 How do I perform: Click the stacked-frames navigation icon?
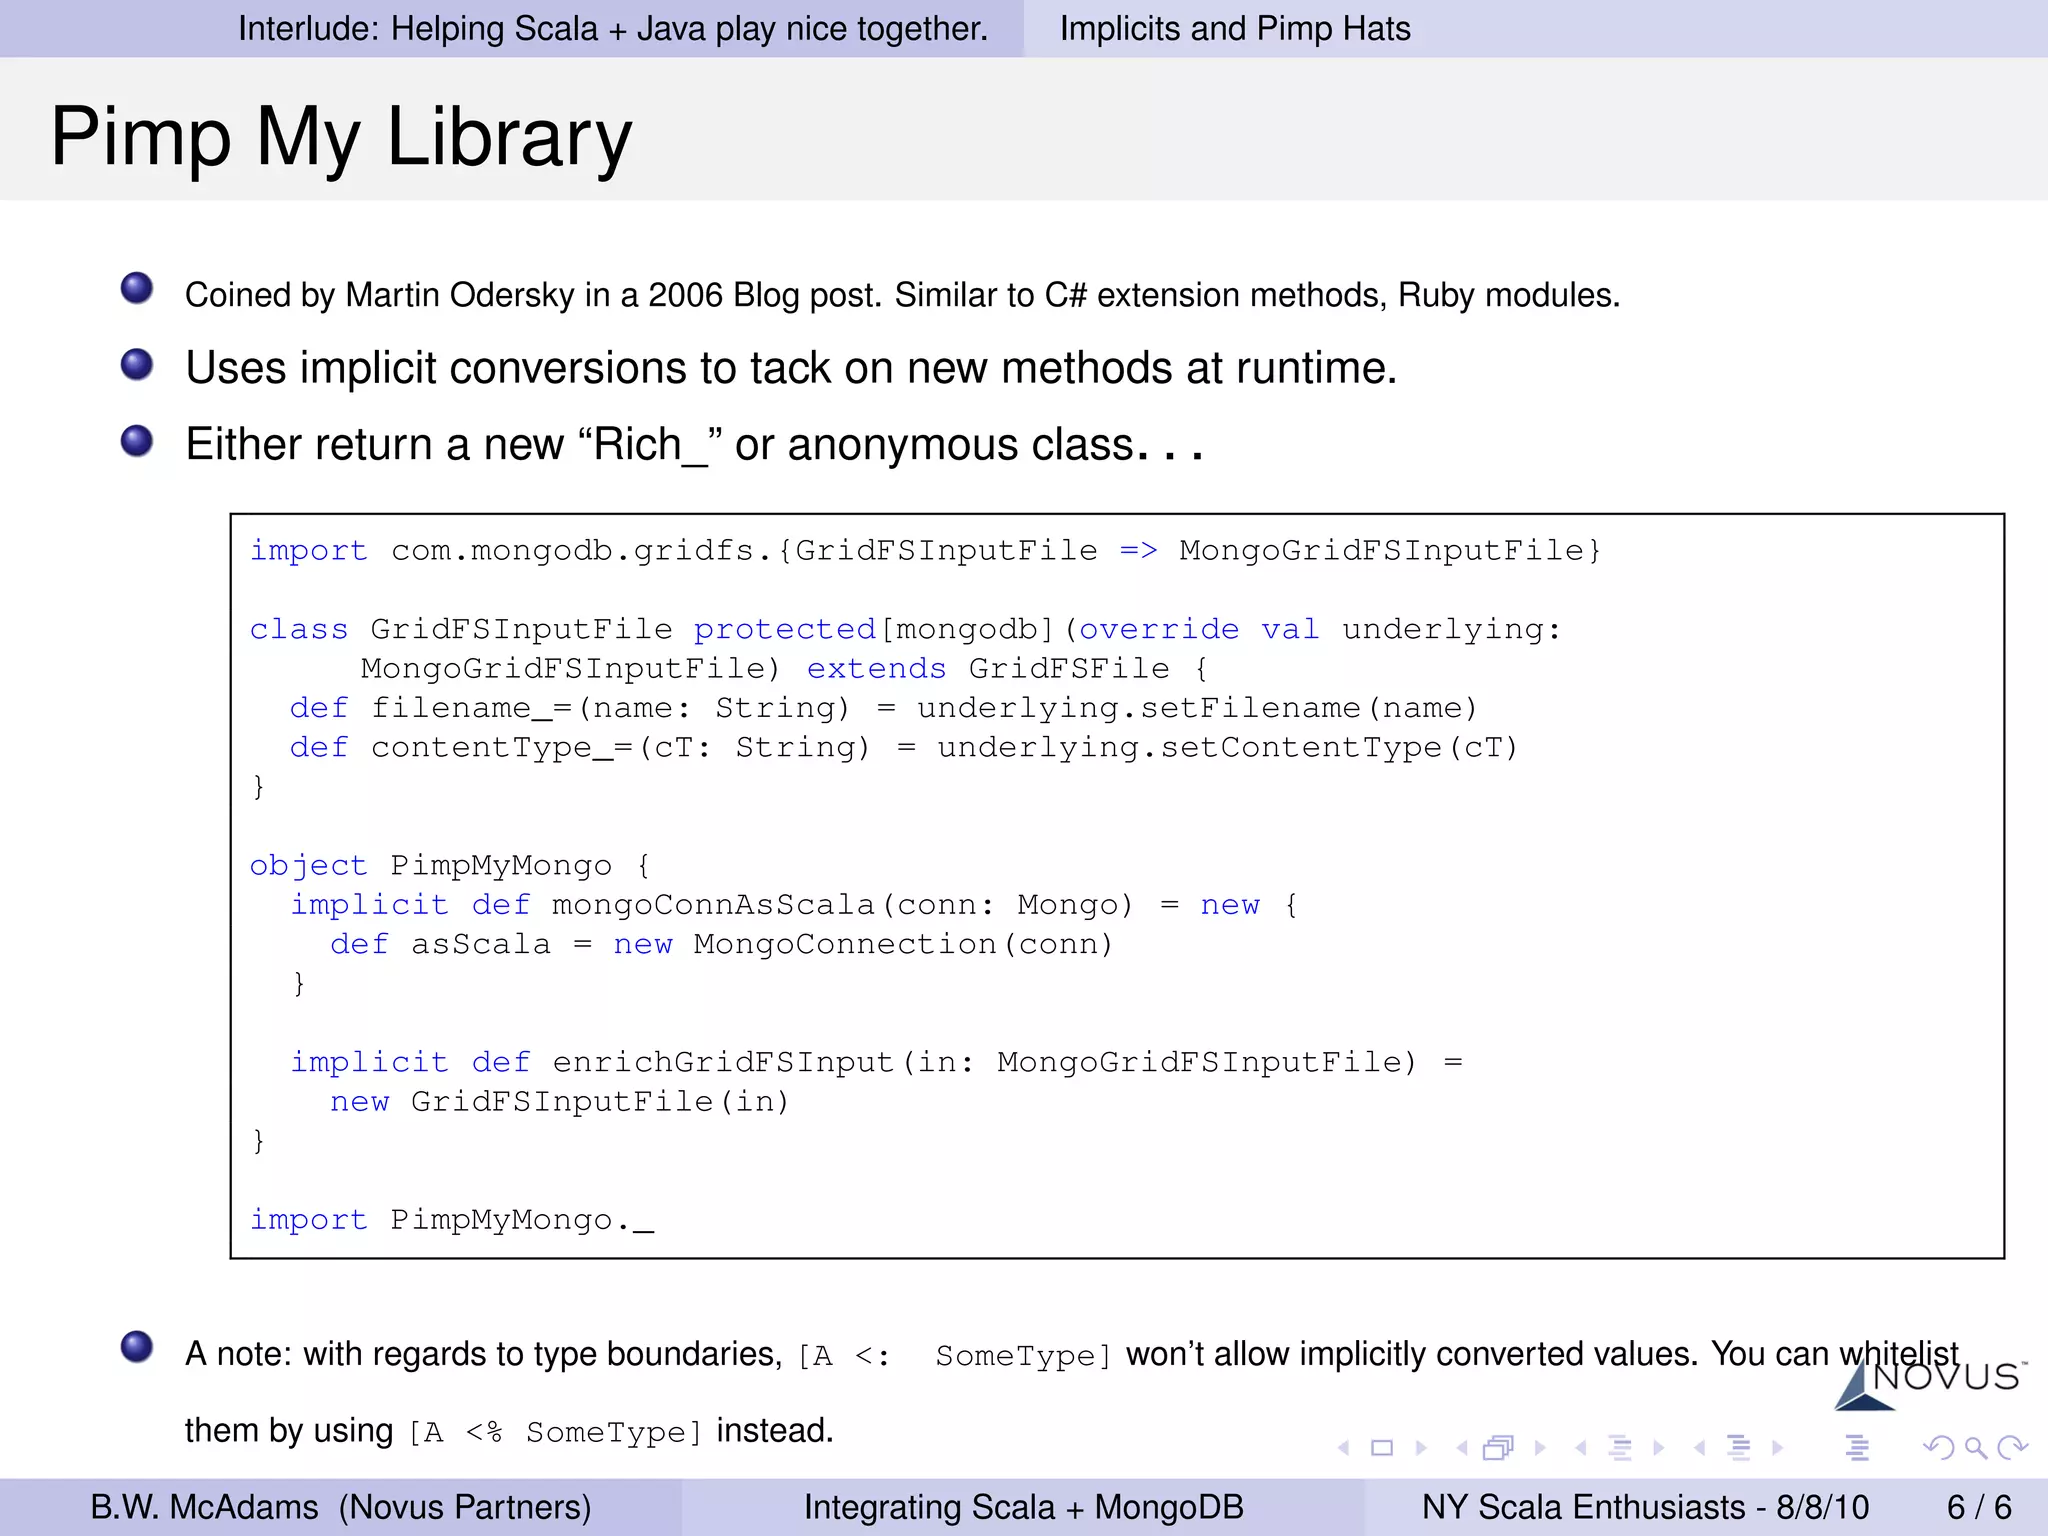(1499, 1448)
